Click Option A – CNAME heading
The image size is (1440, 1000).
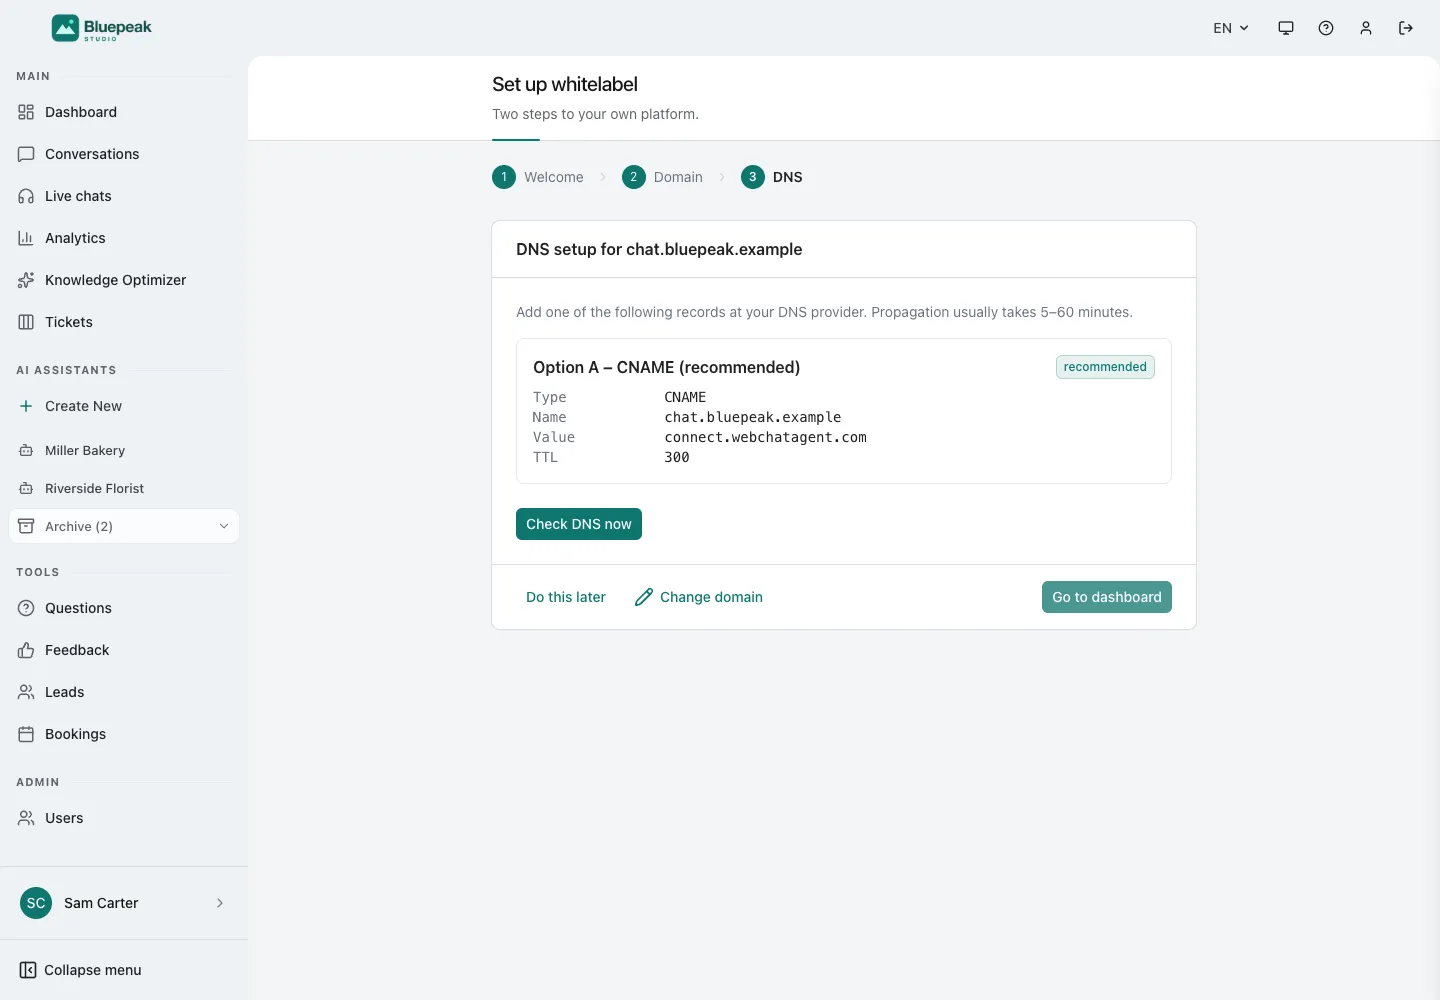(x=666, y=367)
